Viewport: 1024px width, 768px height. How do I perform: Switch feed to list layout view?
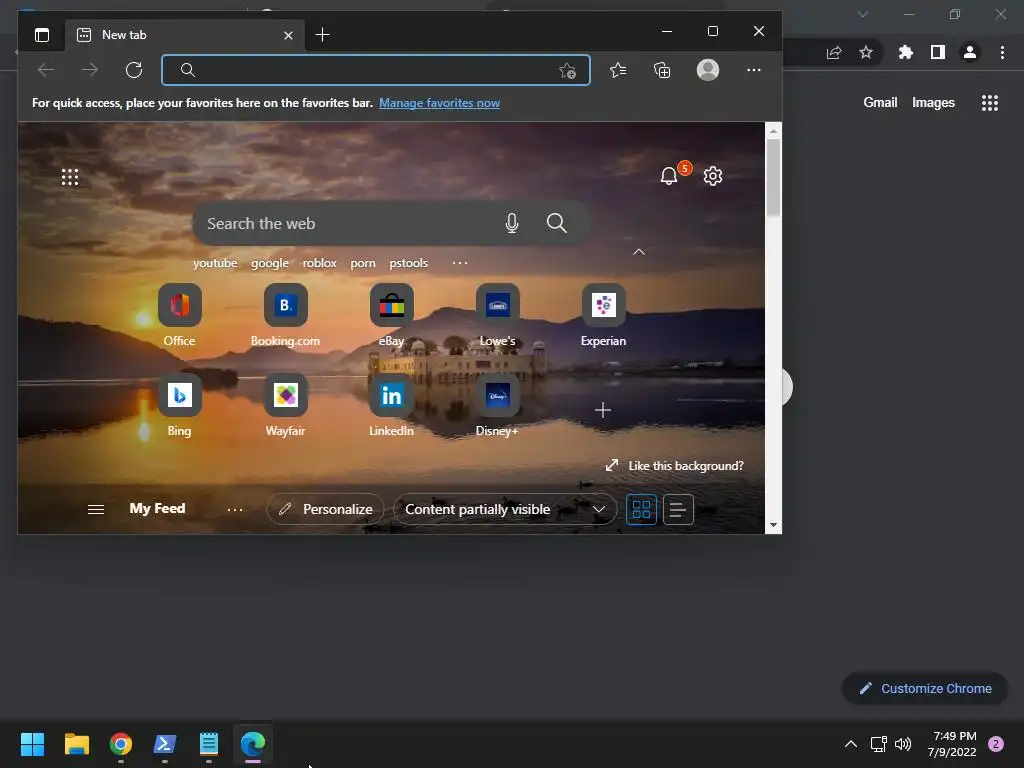tap(678, 509)
